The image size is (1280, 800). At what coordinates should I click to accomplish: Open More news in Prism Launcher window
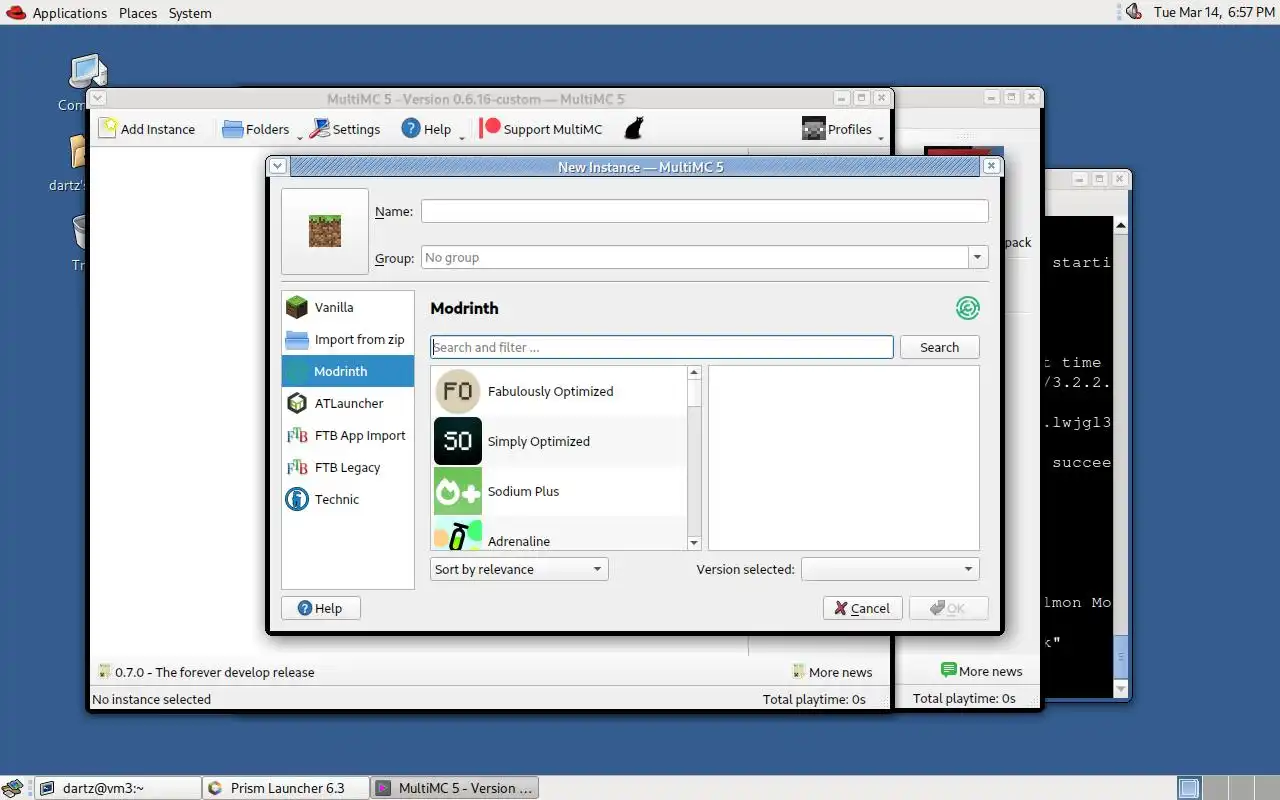[981, 671]
